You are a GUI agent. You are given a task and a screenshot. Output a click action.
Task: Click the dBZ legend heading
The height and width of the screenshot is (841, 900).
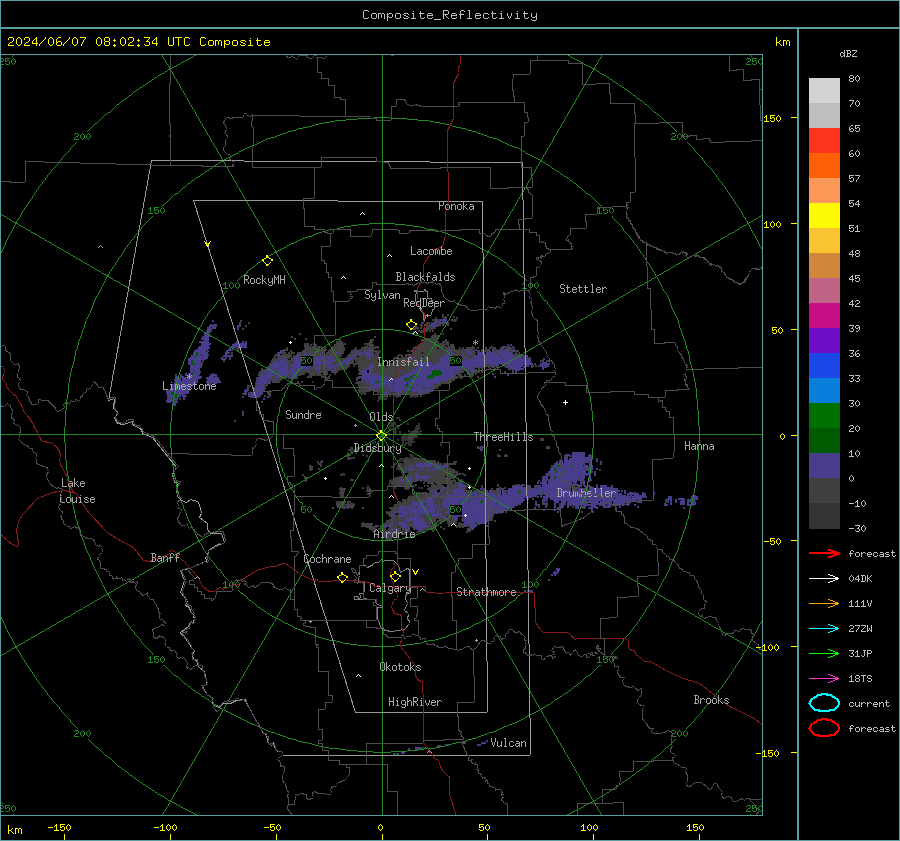[848, 53]
